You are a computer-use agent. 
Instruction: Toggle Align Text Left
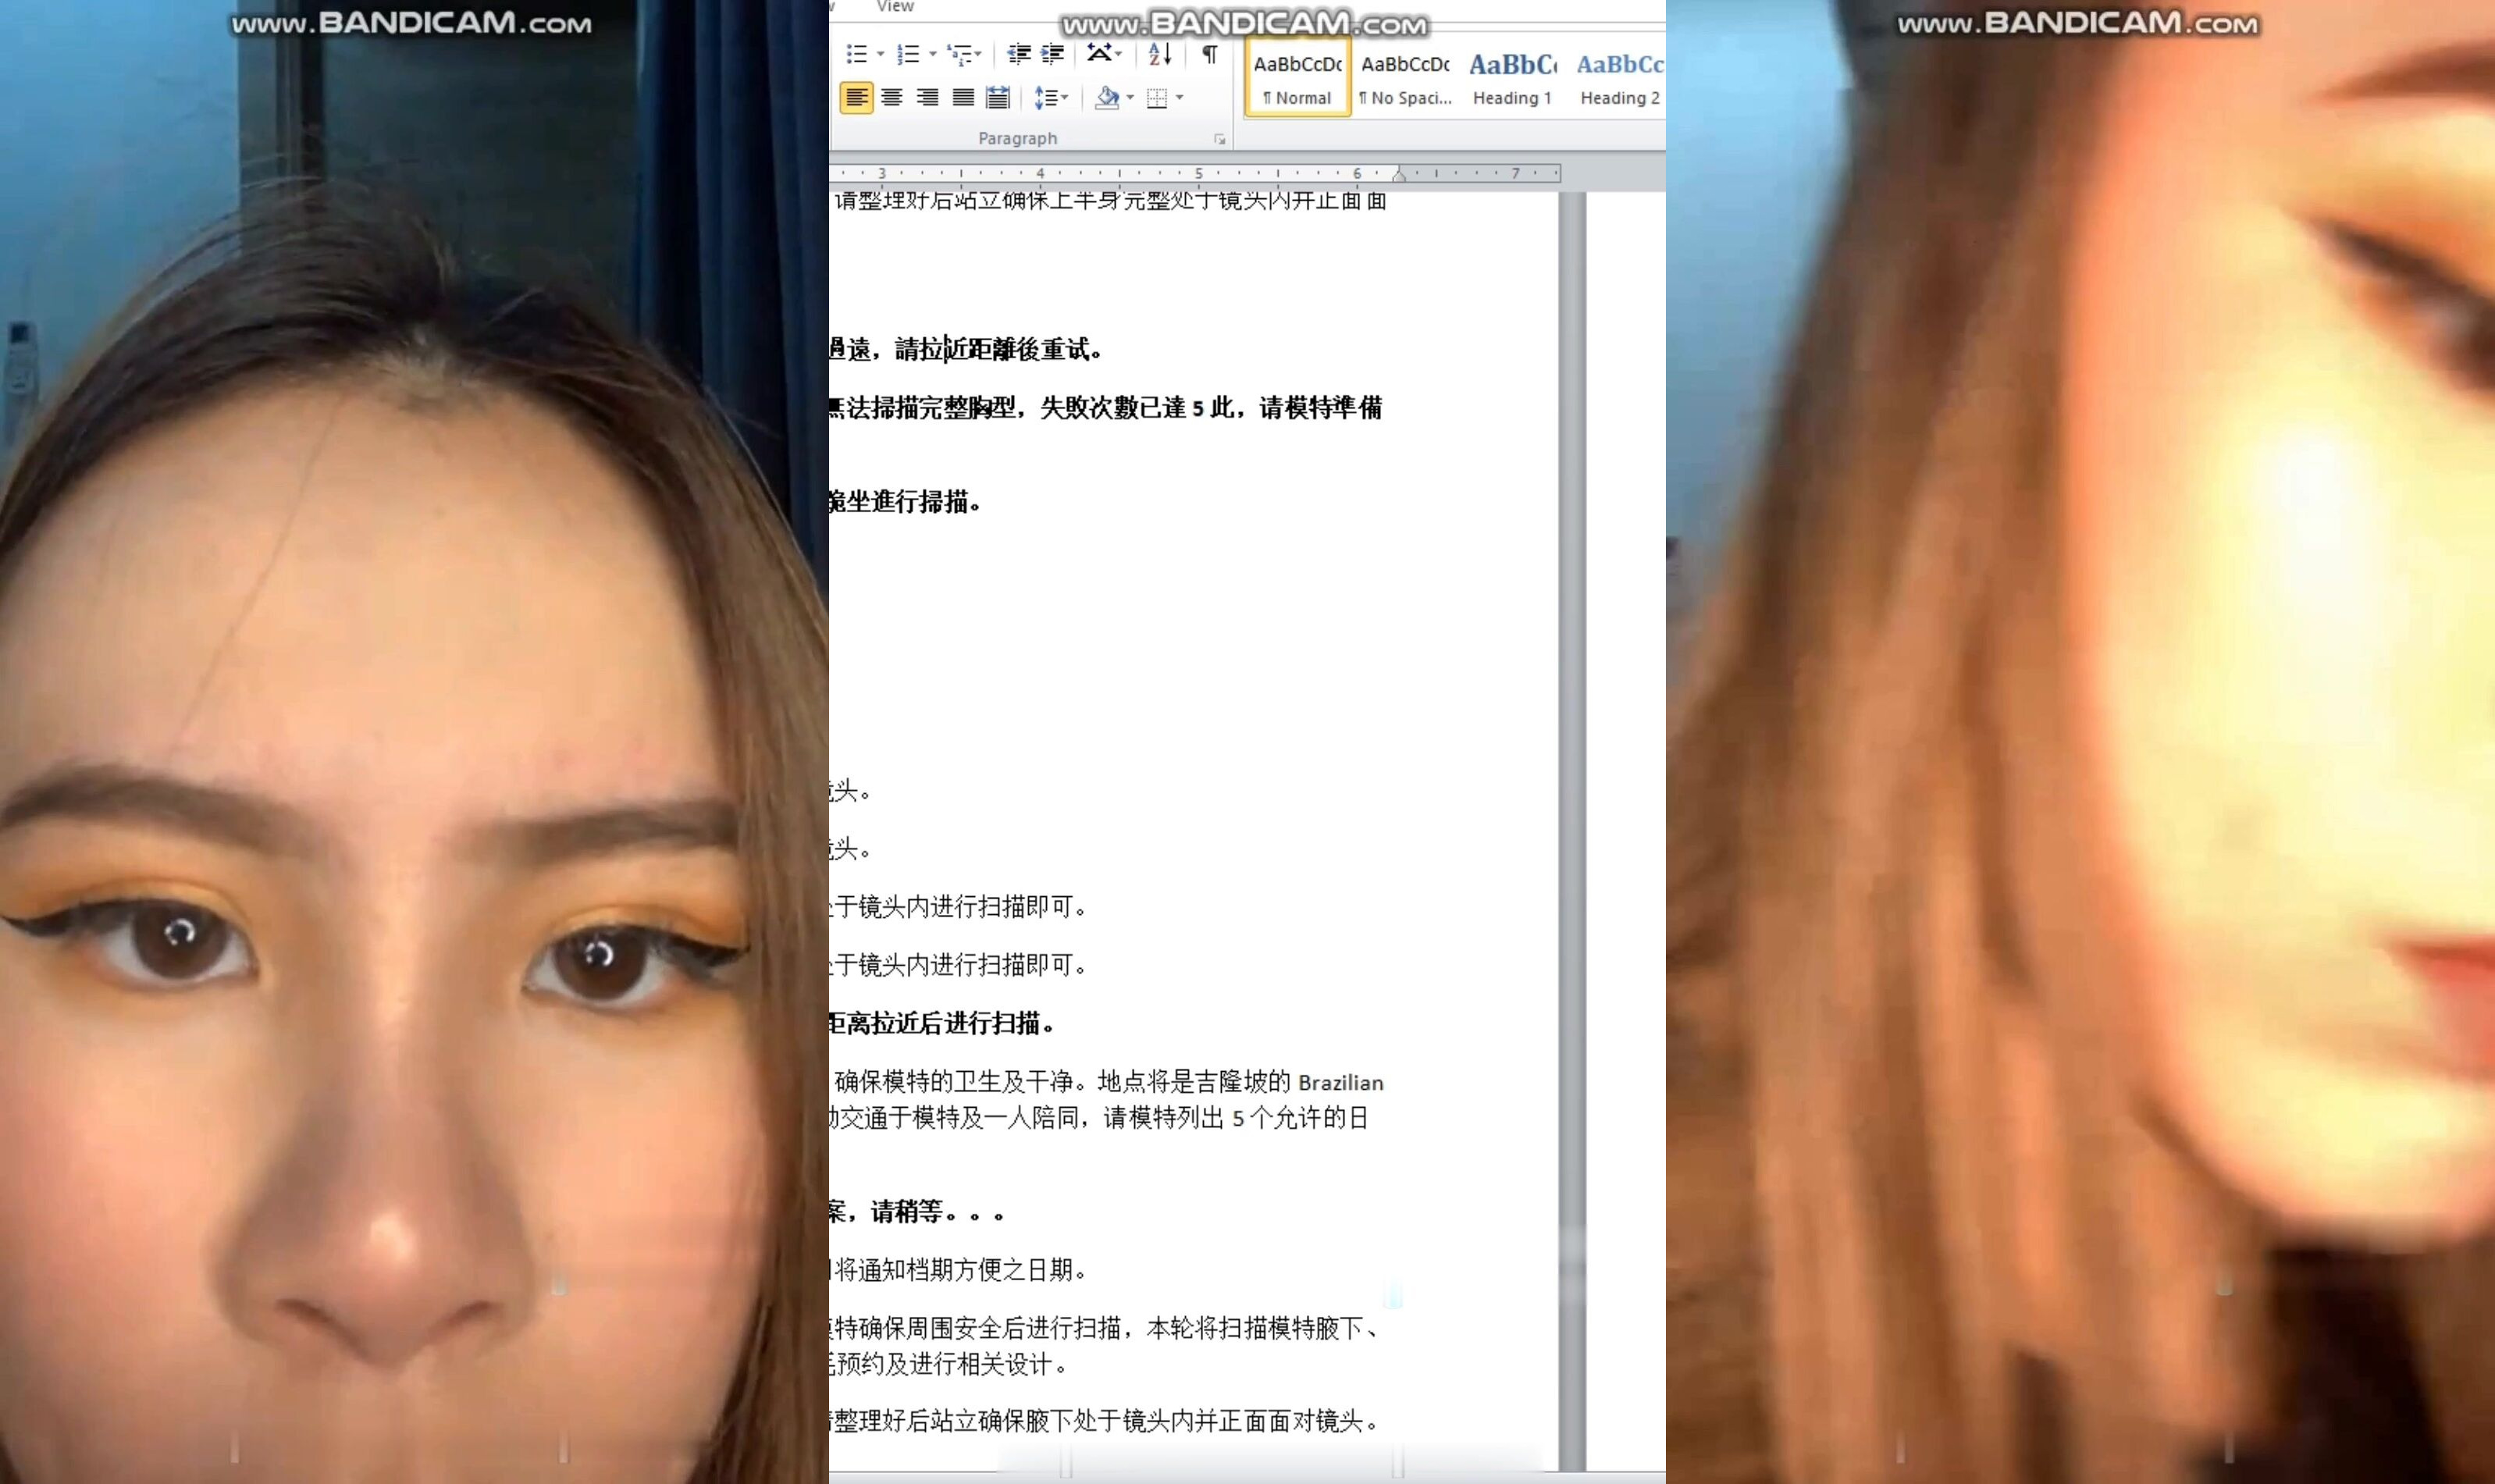pyautogui.click(x=856, y=97)
